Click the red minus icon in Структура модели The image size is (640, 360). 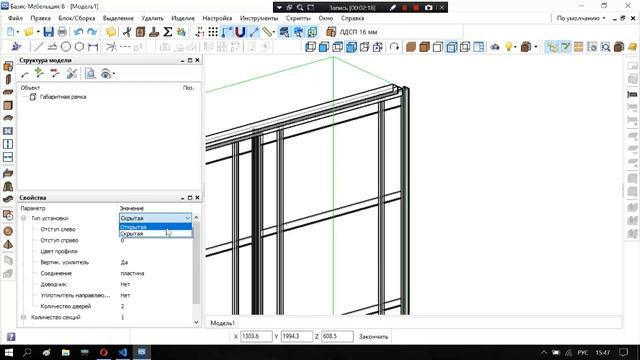click(x=55, y=73)
